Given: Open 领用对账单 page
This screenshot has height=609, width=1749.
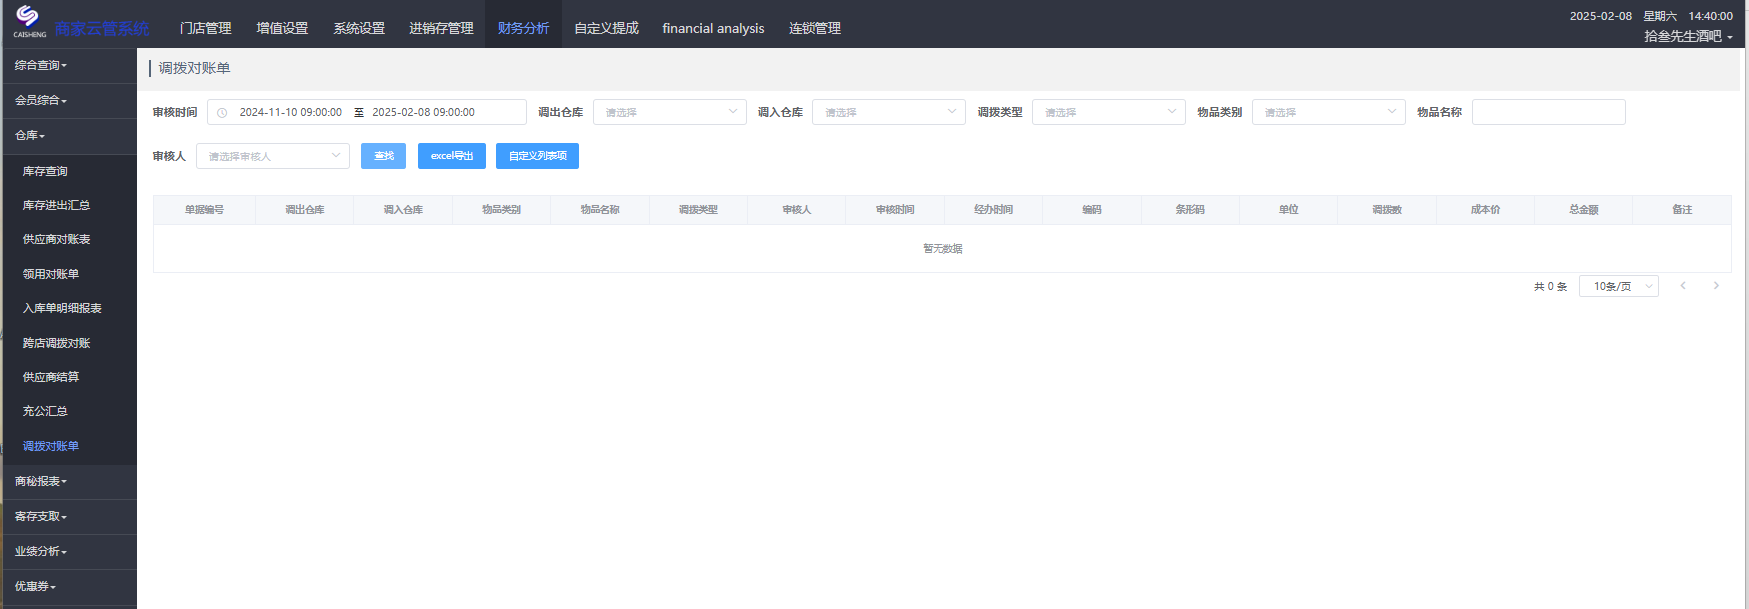Looking at the screenshot, I should pos(51,274).
